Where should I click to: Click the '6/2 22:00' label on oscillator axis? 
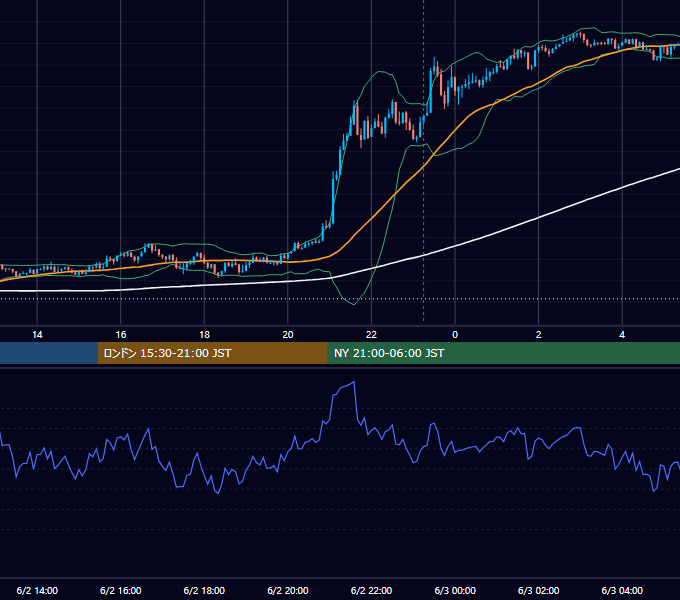coord(371,590)
